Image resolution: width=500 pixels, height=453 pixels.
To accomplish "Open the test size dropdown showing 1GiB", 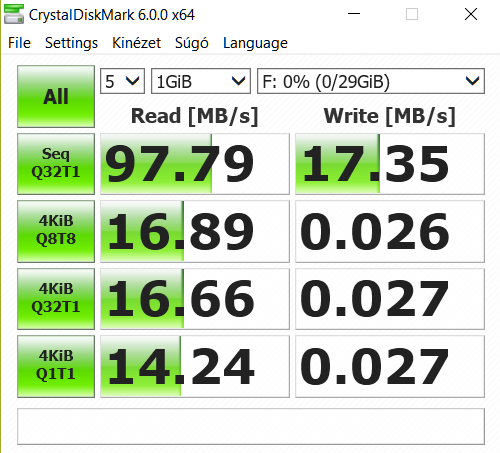I will [201, 81].
